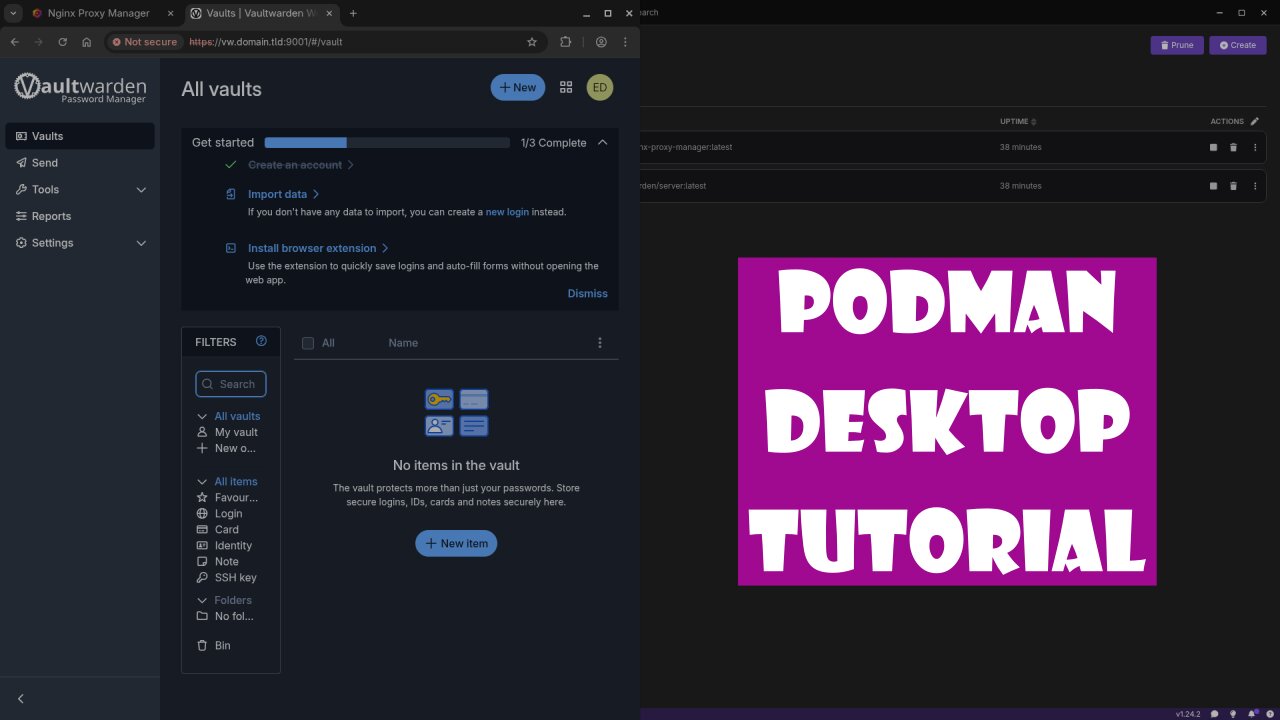Image resolution: width=1280 pixels, height=720 pixels.
Task: Expand the Tools menu chevron
Action: (x=141, y=190)
